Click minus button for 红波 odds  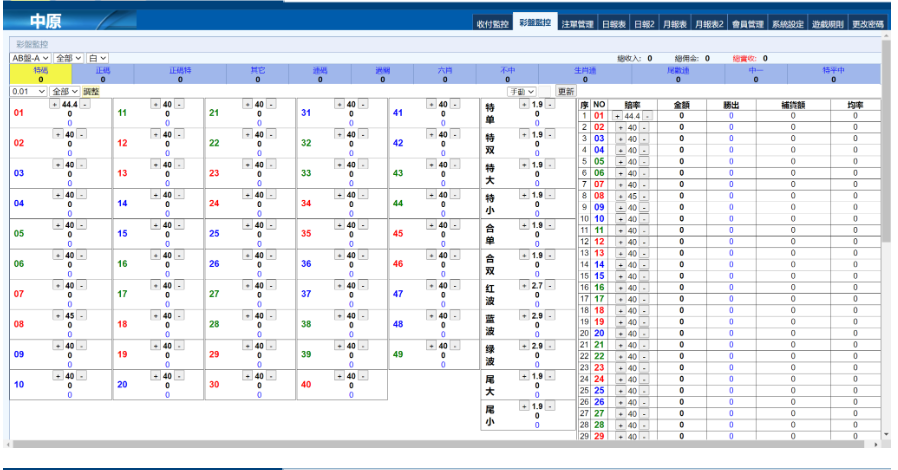click(x=550, y=285)
